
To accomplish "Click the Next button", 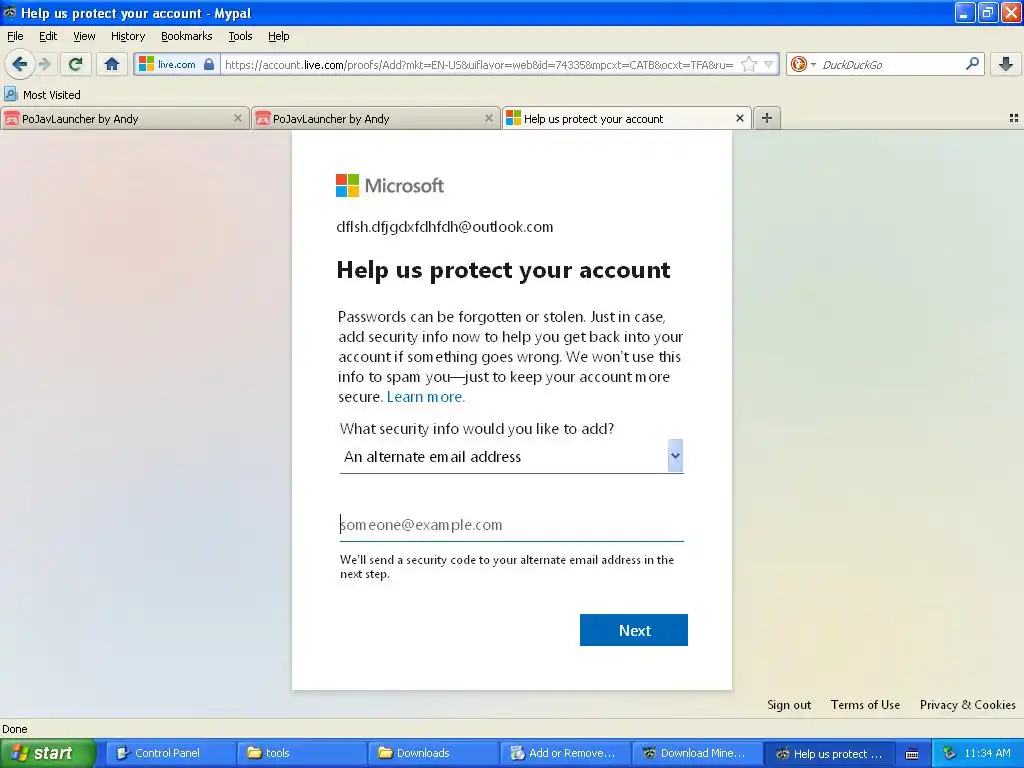I will (633, 630).
